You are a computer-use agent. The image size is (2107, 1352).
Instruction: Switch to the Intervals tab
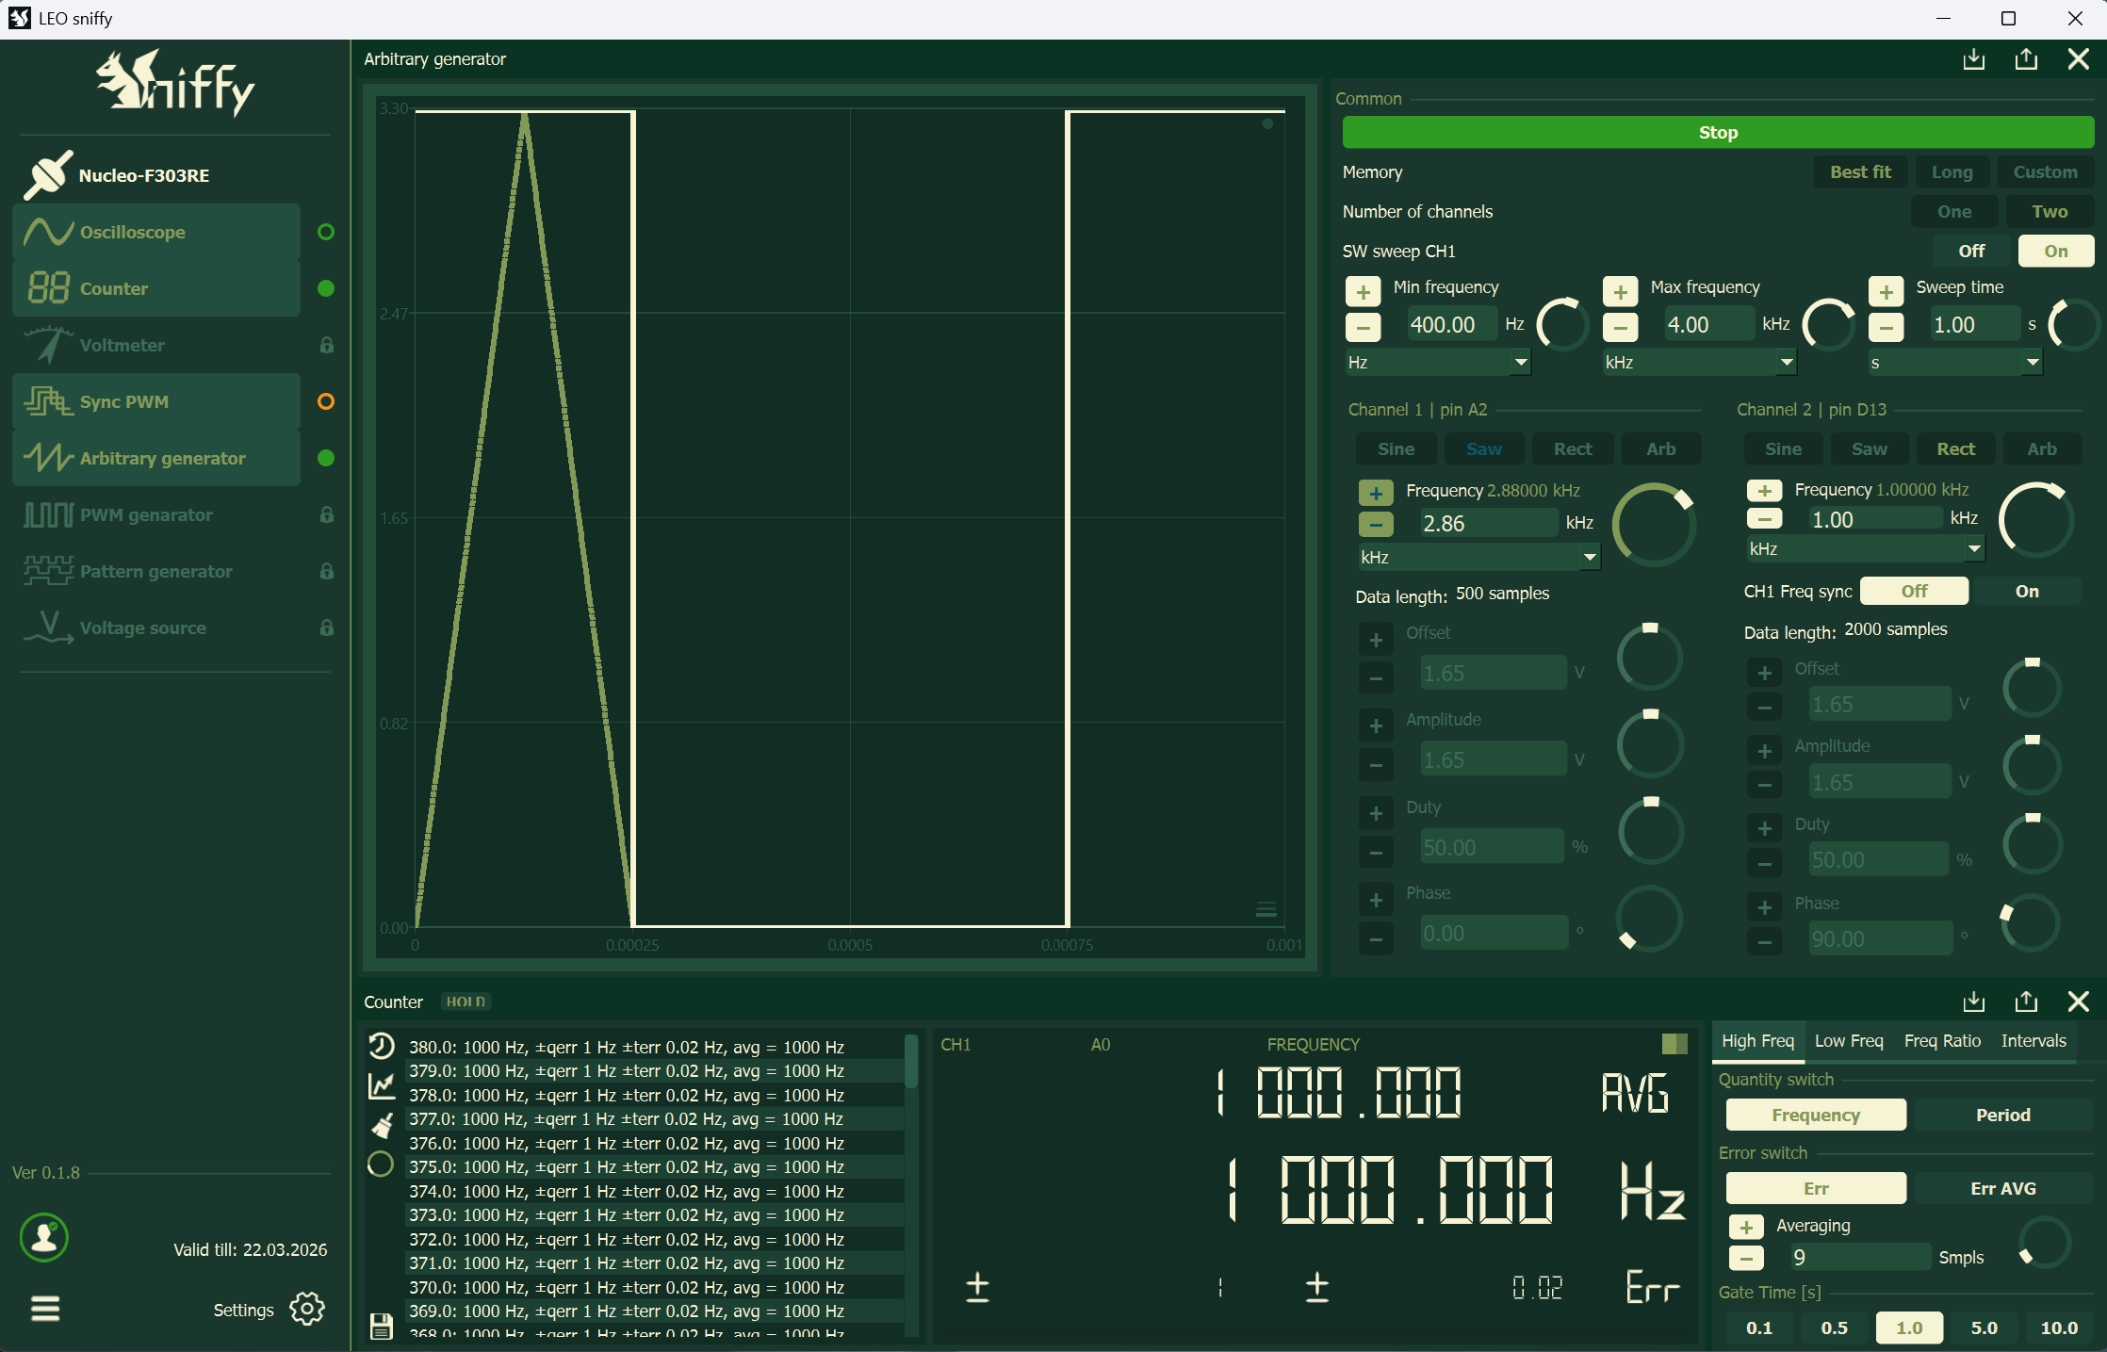(2033, 1041)
